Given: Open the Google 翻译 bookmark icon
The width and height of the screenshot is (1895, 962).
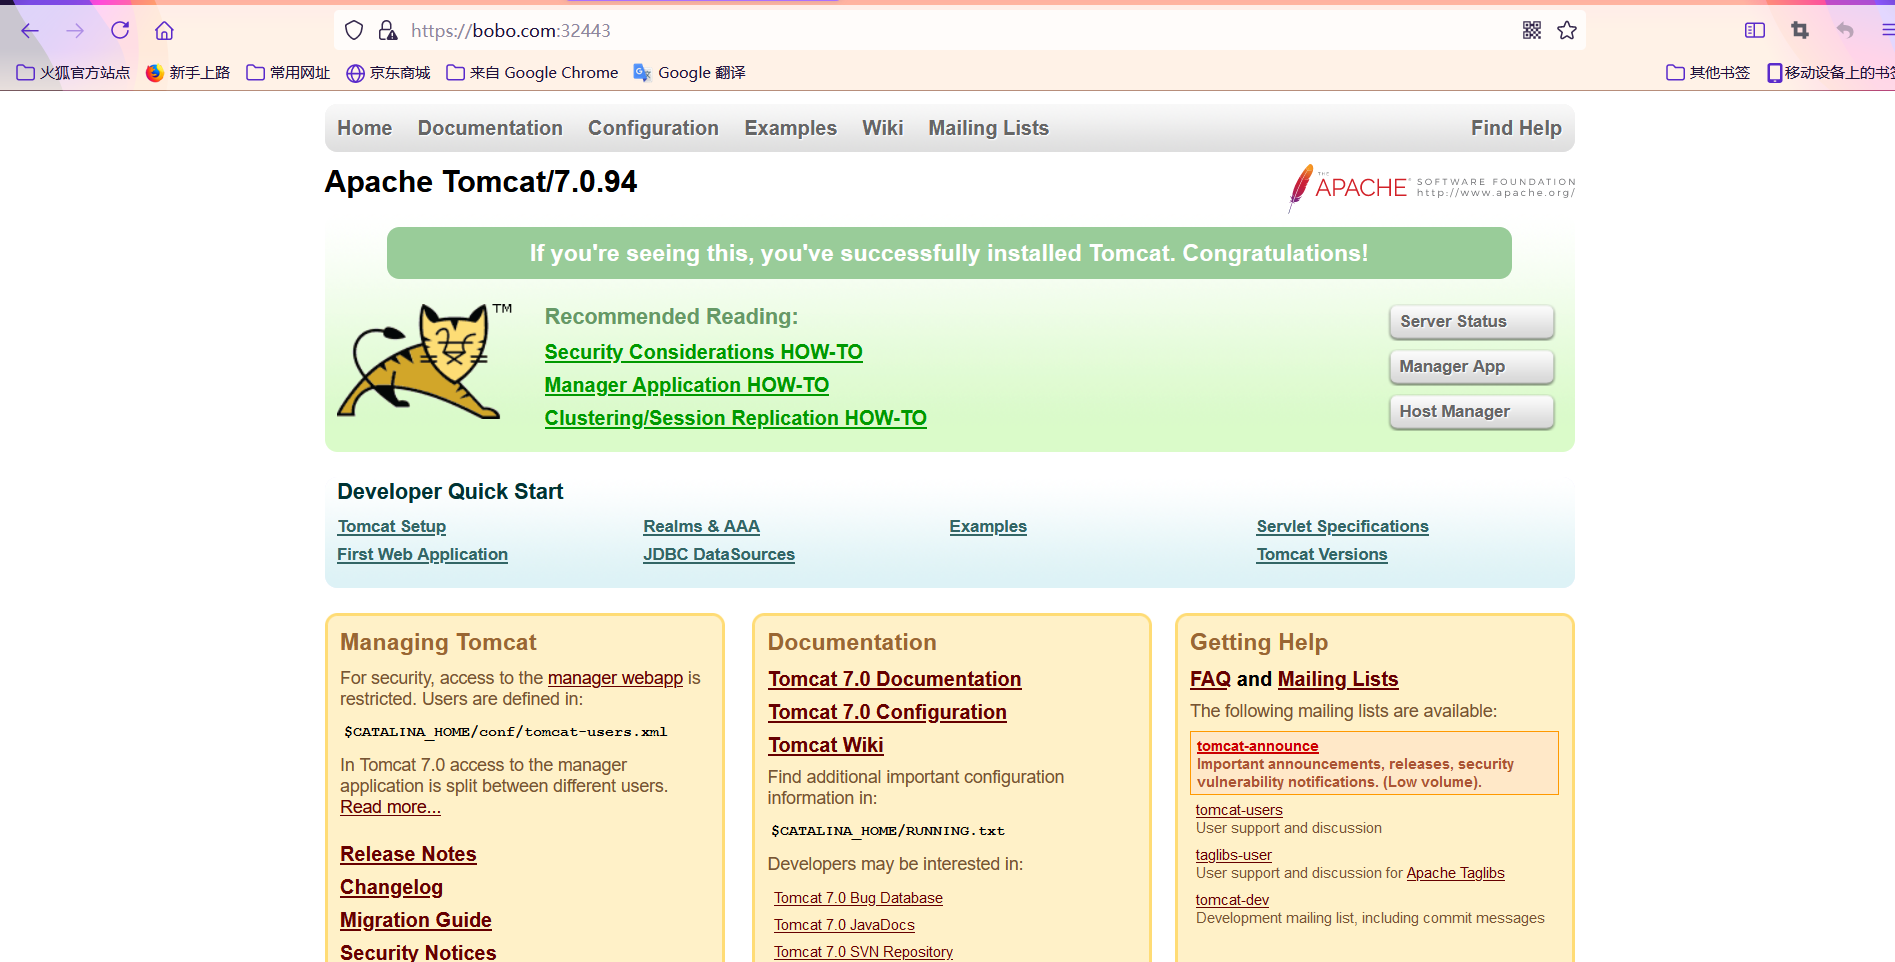Looking at the screenshot, I should 641,72.
